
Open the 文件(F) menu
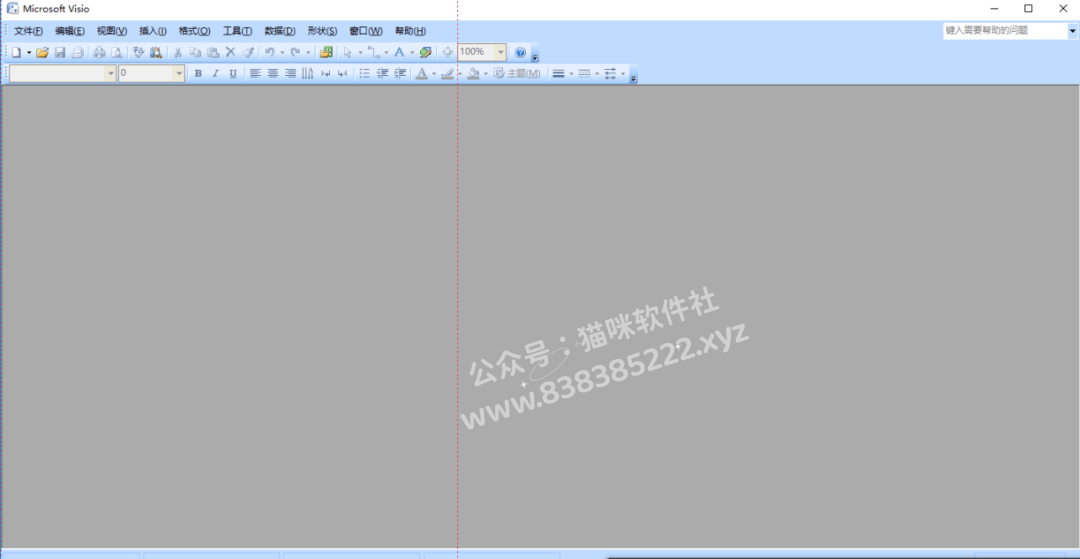28,31
